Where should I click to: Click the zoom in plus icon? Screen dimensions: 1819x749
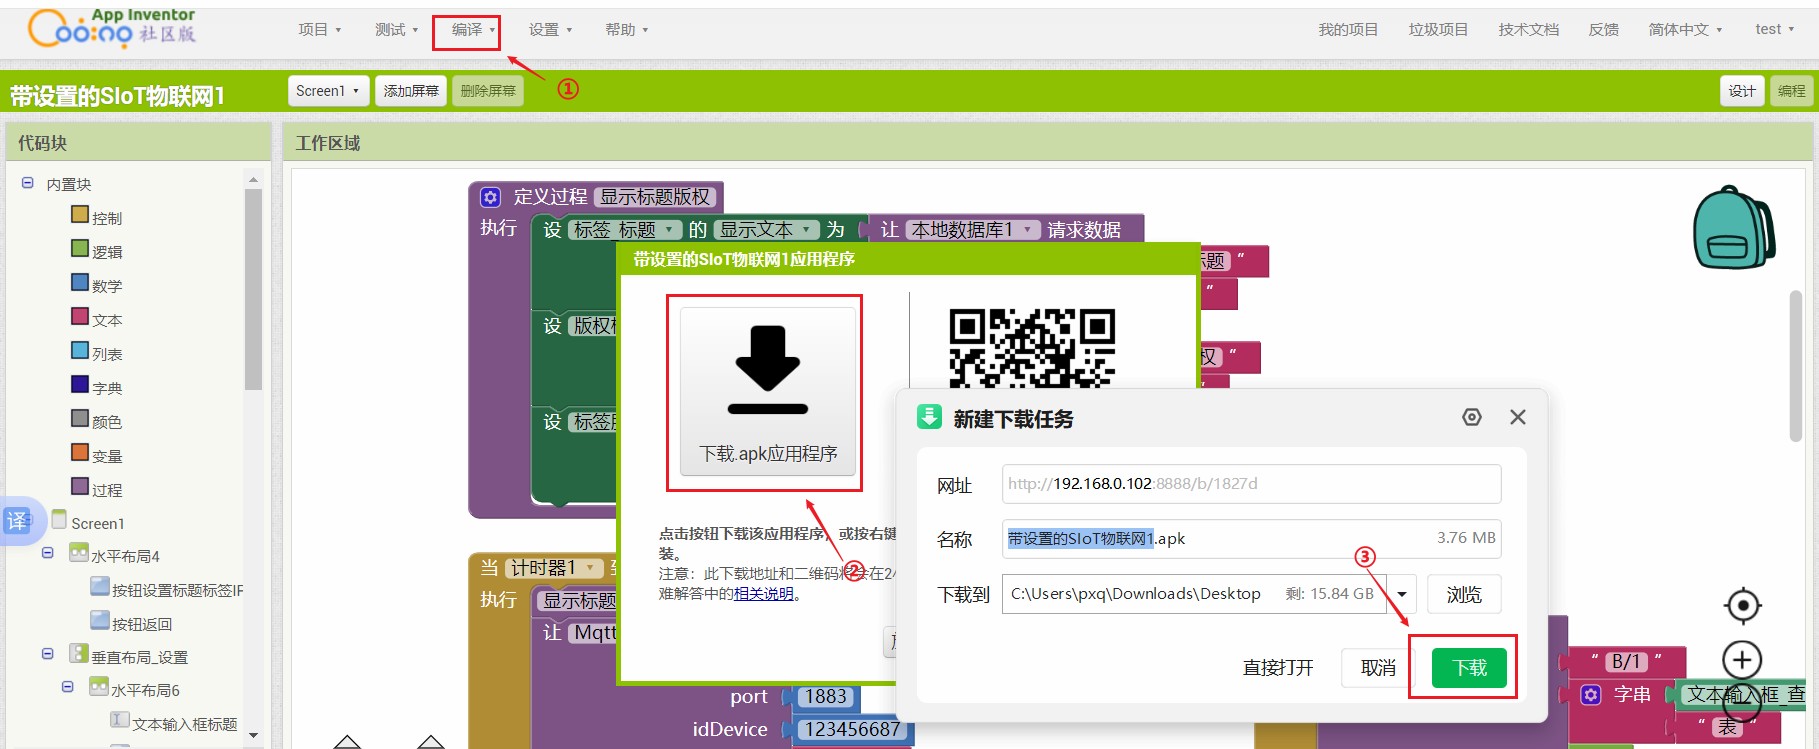[x=1742, y=660]
